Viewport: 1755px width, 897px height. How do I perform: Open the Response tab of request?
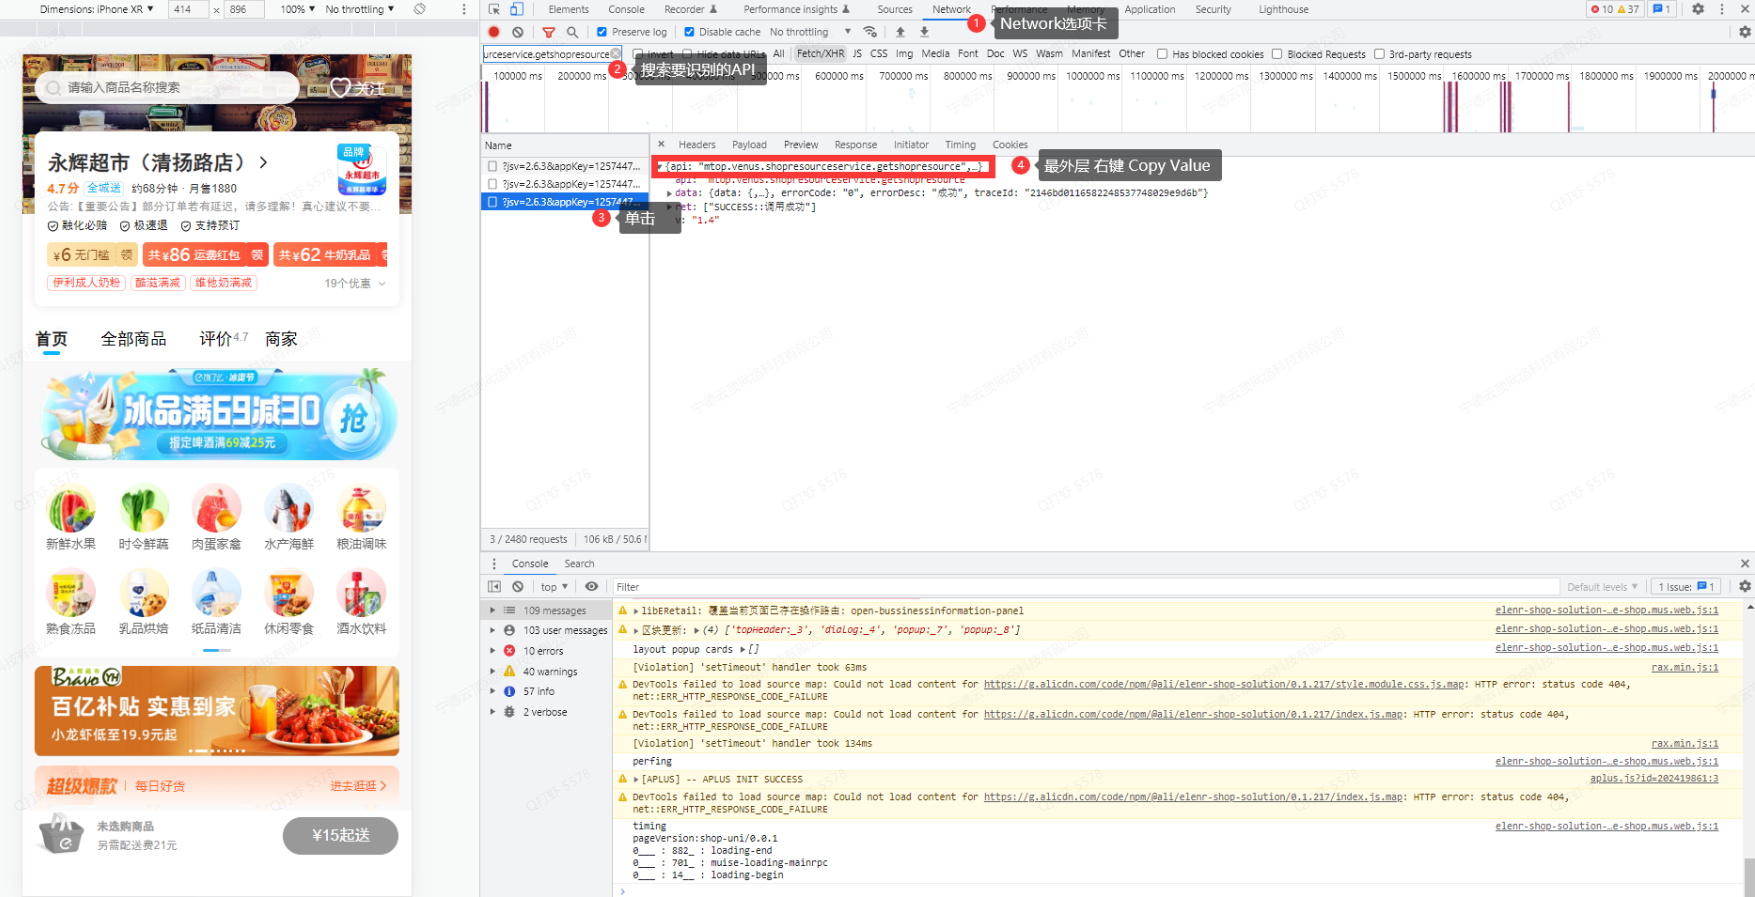click(x=856, y=144)
